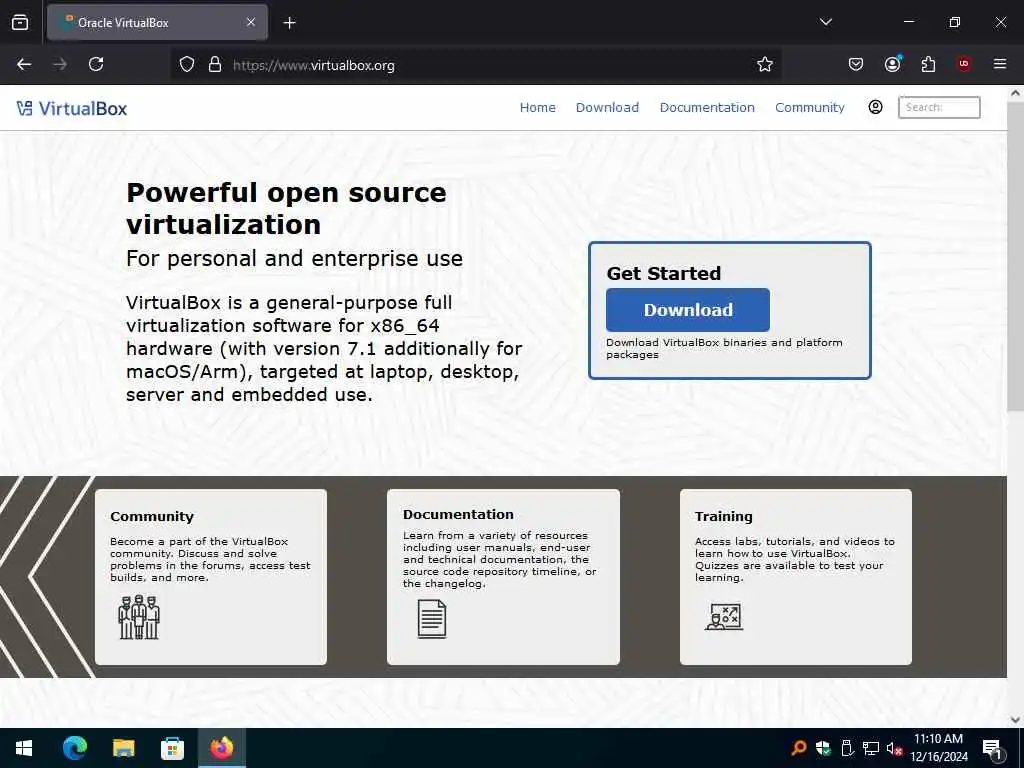Click the Community people icon
The image size is (1024, 768).
(139, 617)
